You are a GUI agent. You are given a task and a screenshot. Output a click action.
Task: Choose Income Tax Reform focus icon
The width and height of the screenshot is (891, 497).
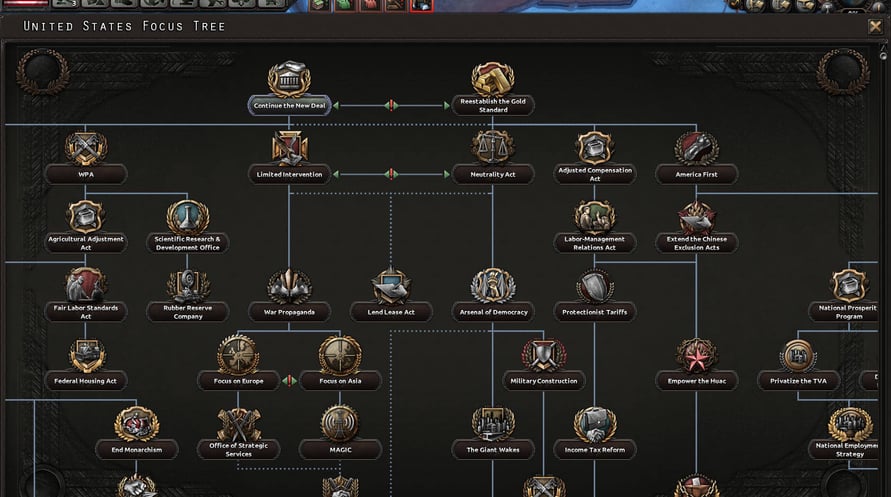click(594, 424)
